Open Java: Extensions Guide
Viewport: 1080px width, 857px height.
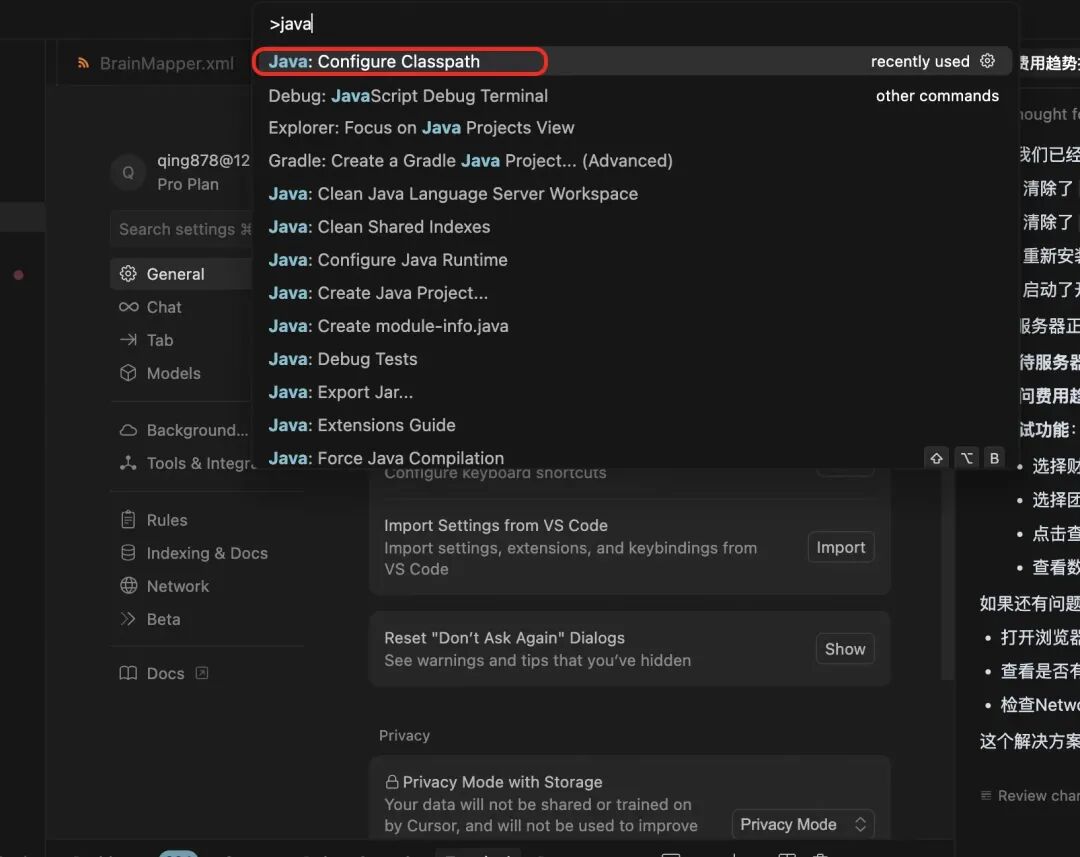pyautogui.click(x=632, y=425)
